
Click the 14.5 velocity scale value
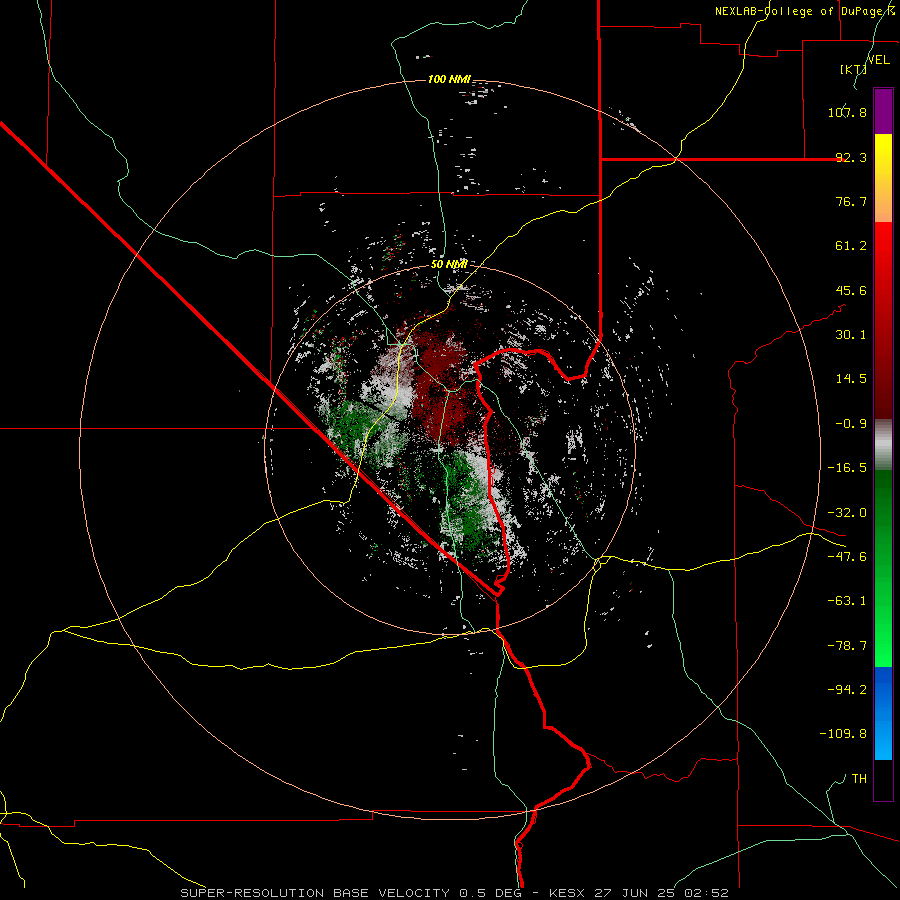point(851,379)
